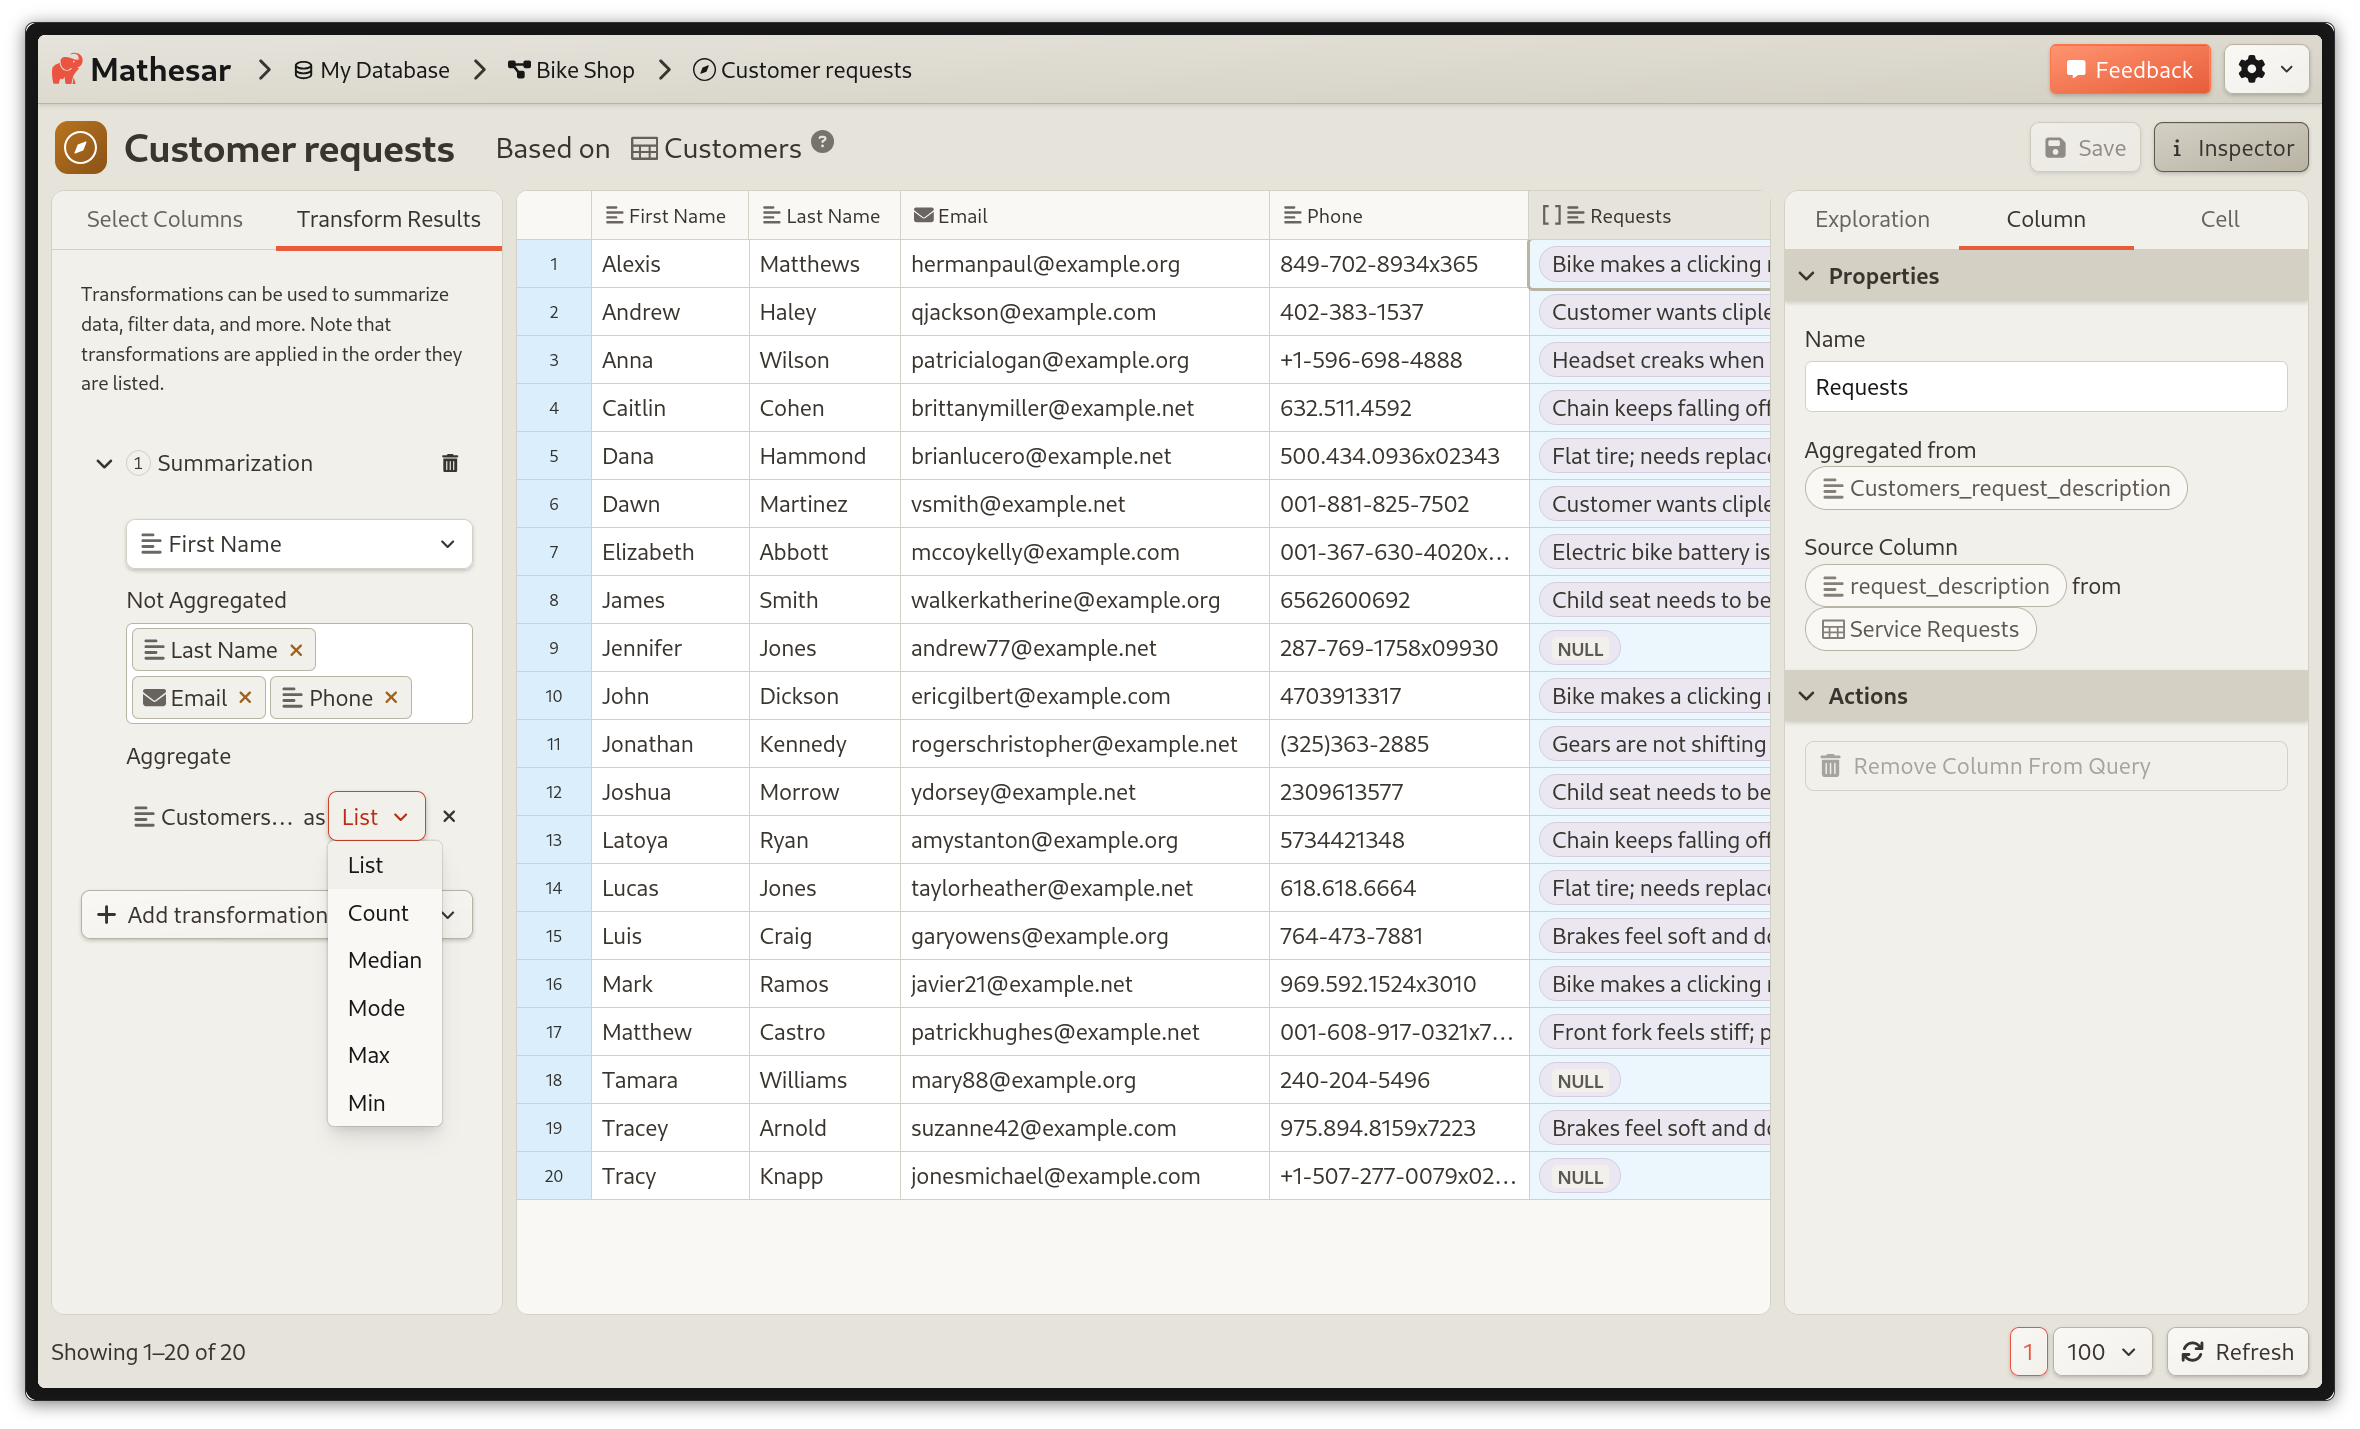
Task: Select Max aggregation option
Action: 385,1055
